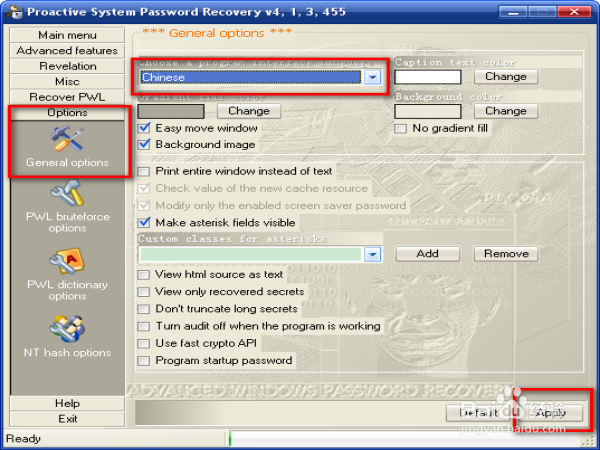
Task: Enable Print entire window instead of text
Action: 144,171
